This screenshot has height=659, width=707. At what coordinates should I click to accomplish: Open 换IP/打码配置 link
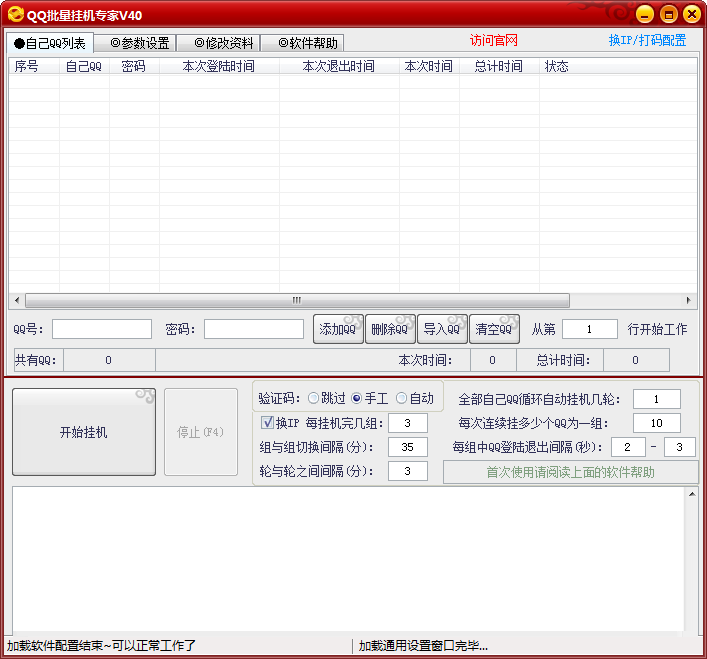647,41
